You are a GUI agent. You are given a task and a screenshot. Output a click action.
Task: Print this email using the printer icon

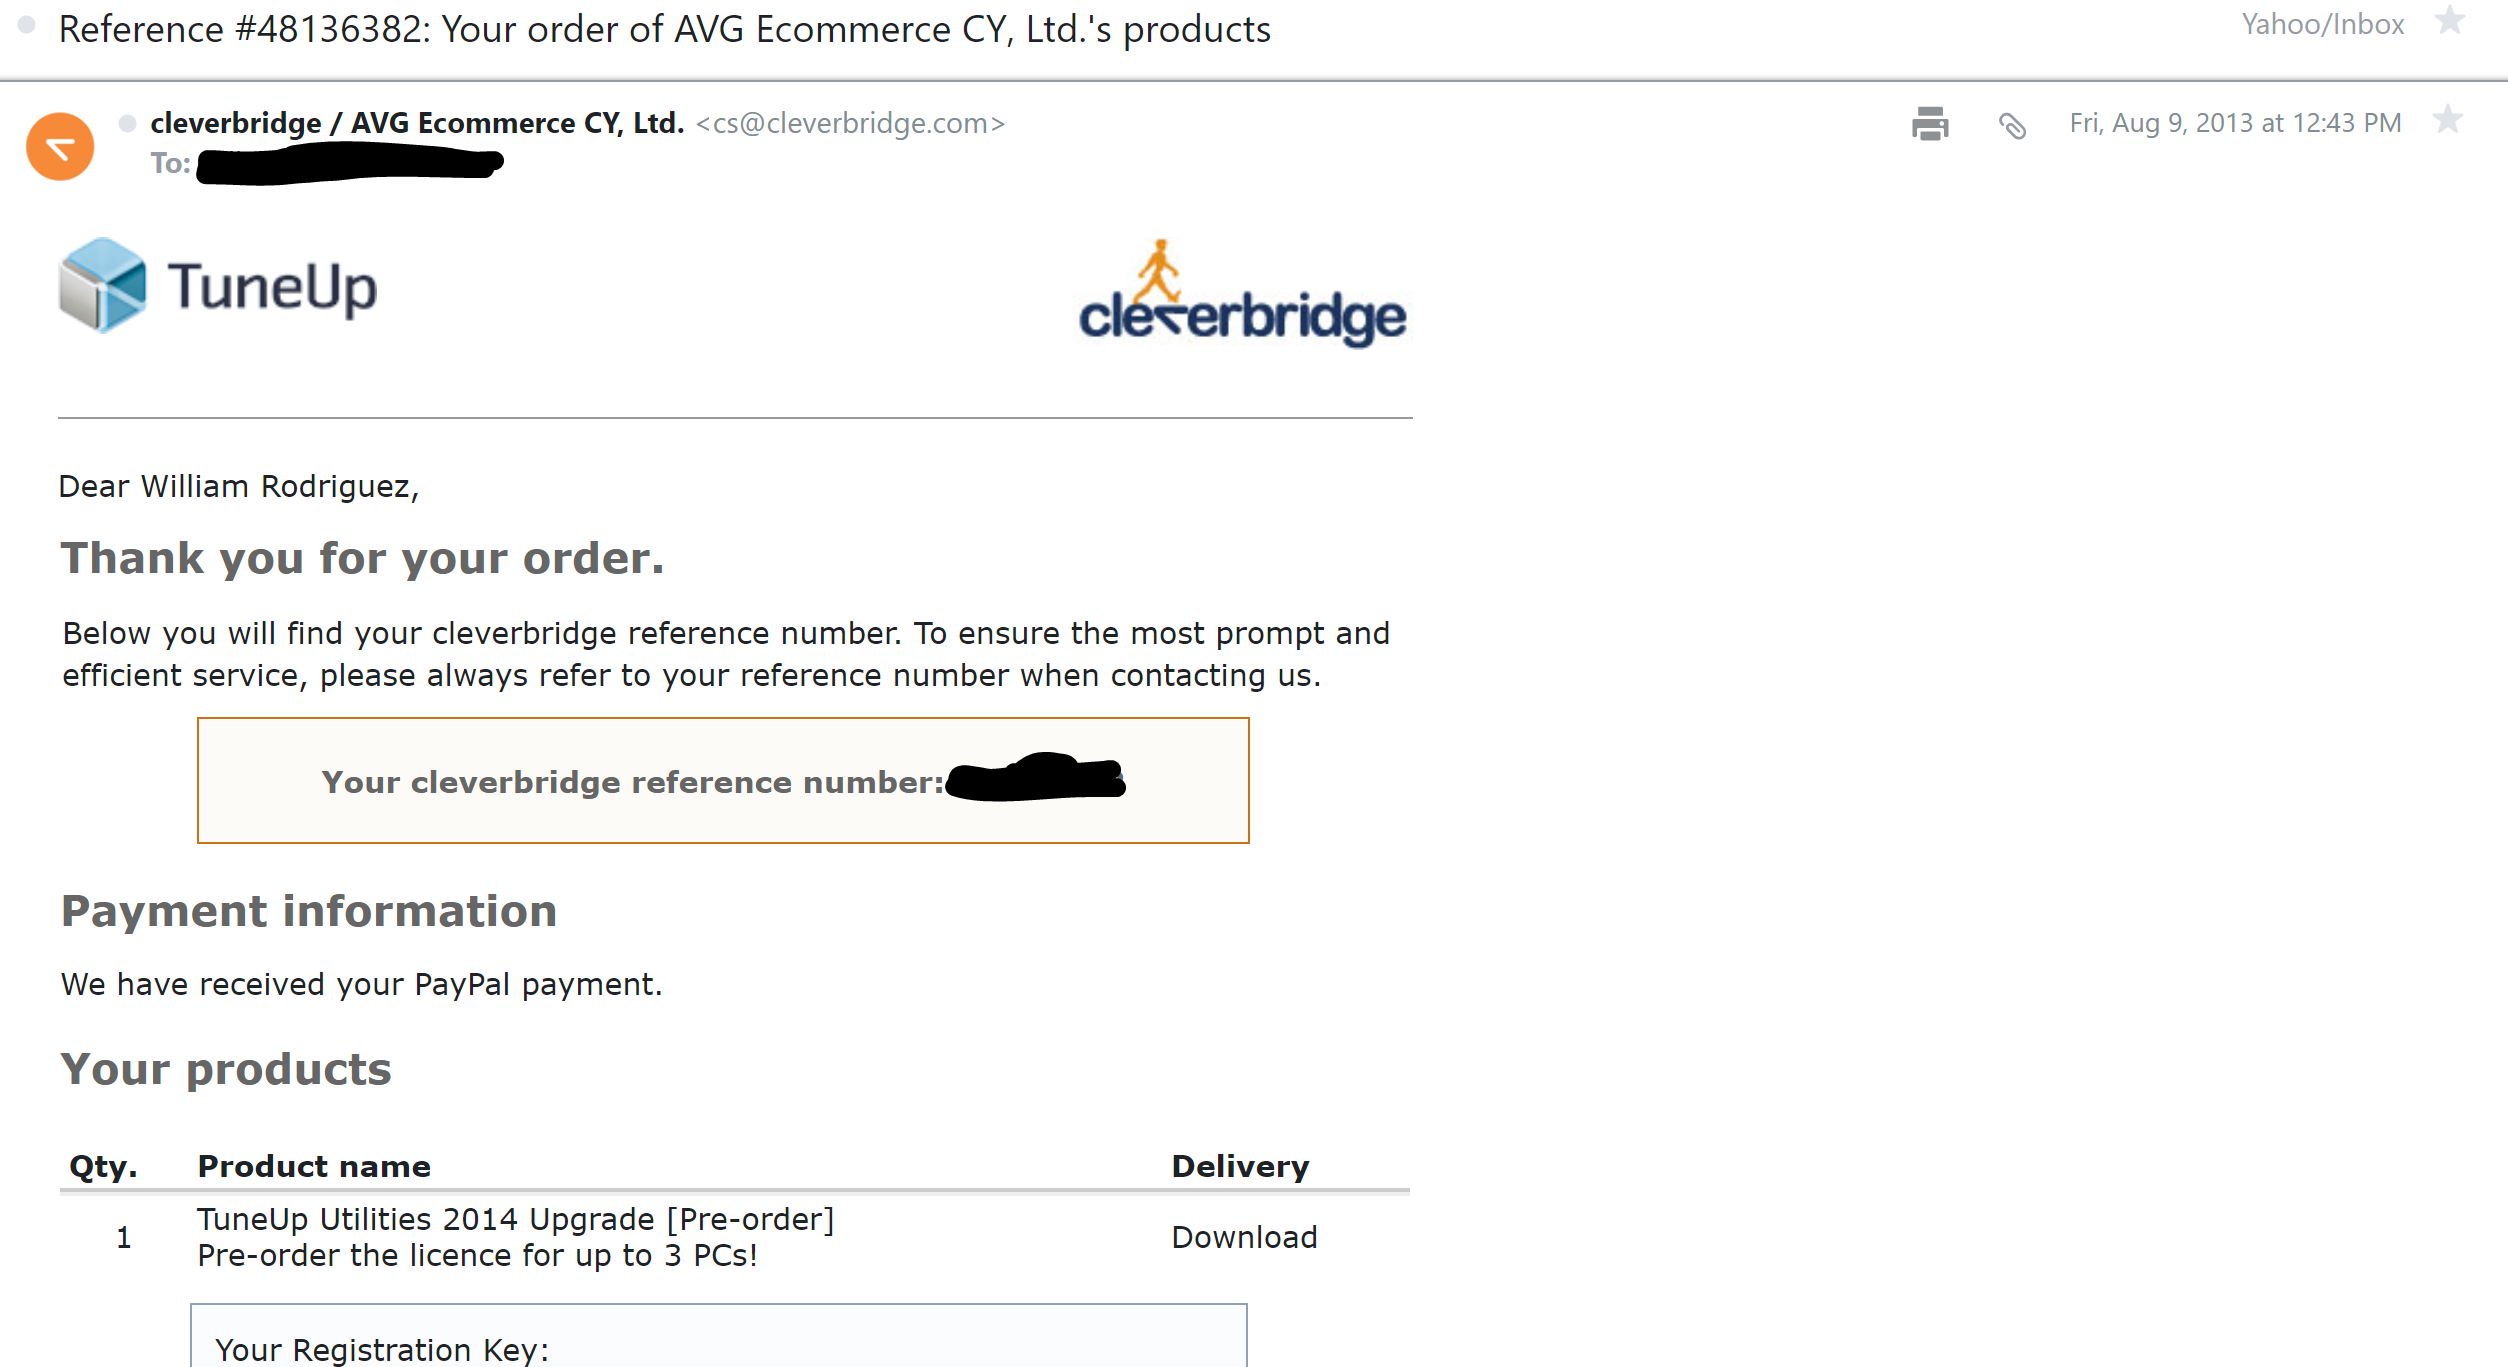pyautogui.click(x=1929, y=124)
